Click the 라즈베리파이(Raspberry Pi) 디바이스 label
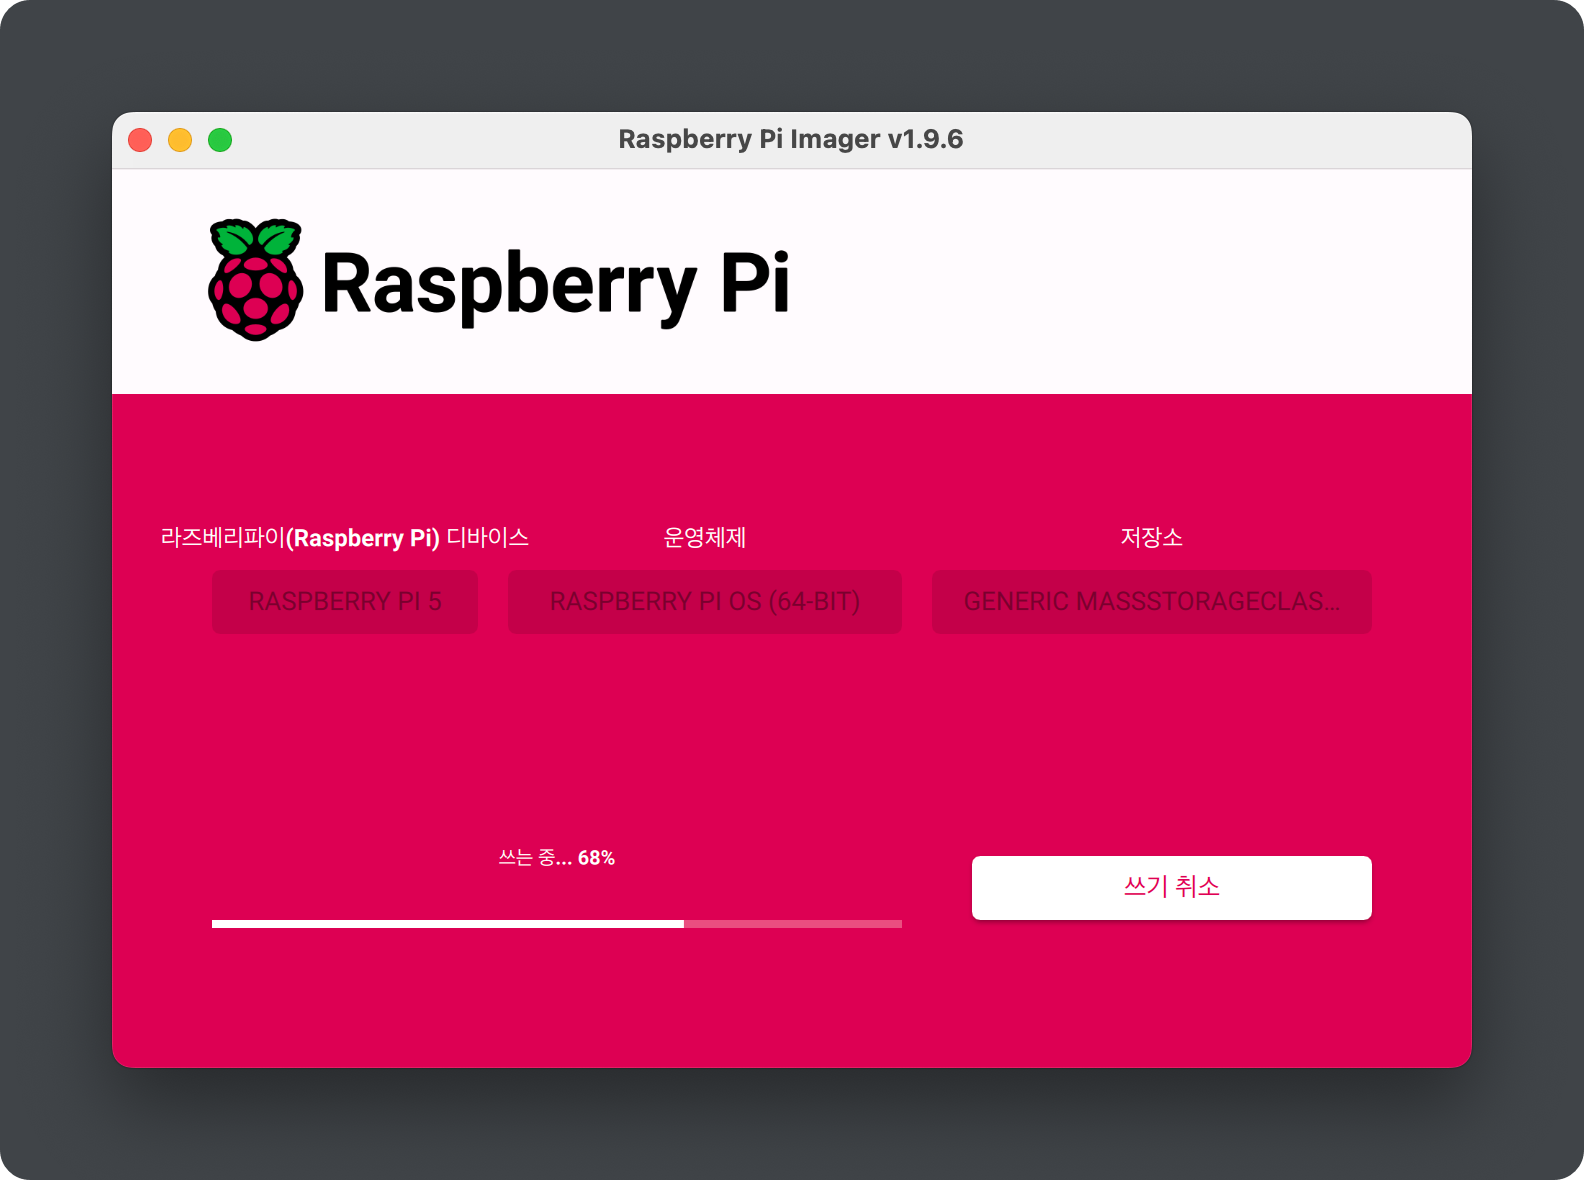 click(x=345, y=538)
